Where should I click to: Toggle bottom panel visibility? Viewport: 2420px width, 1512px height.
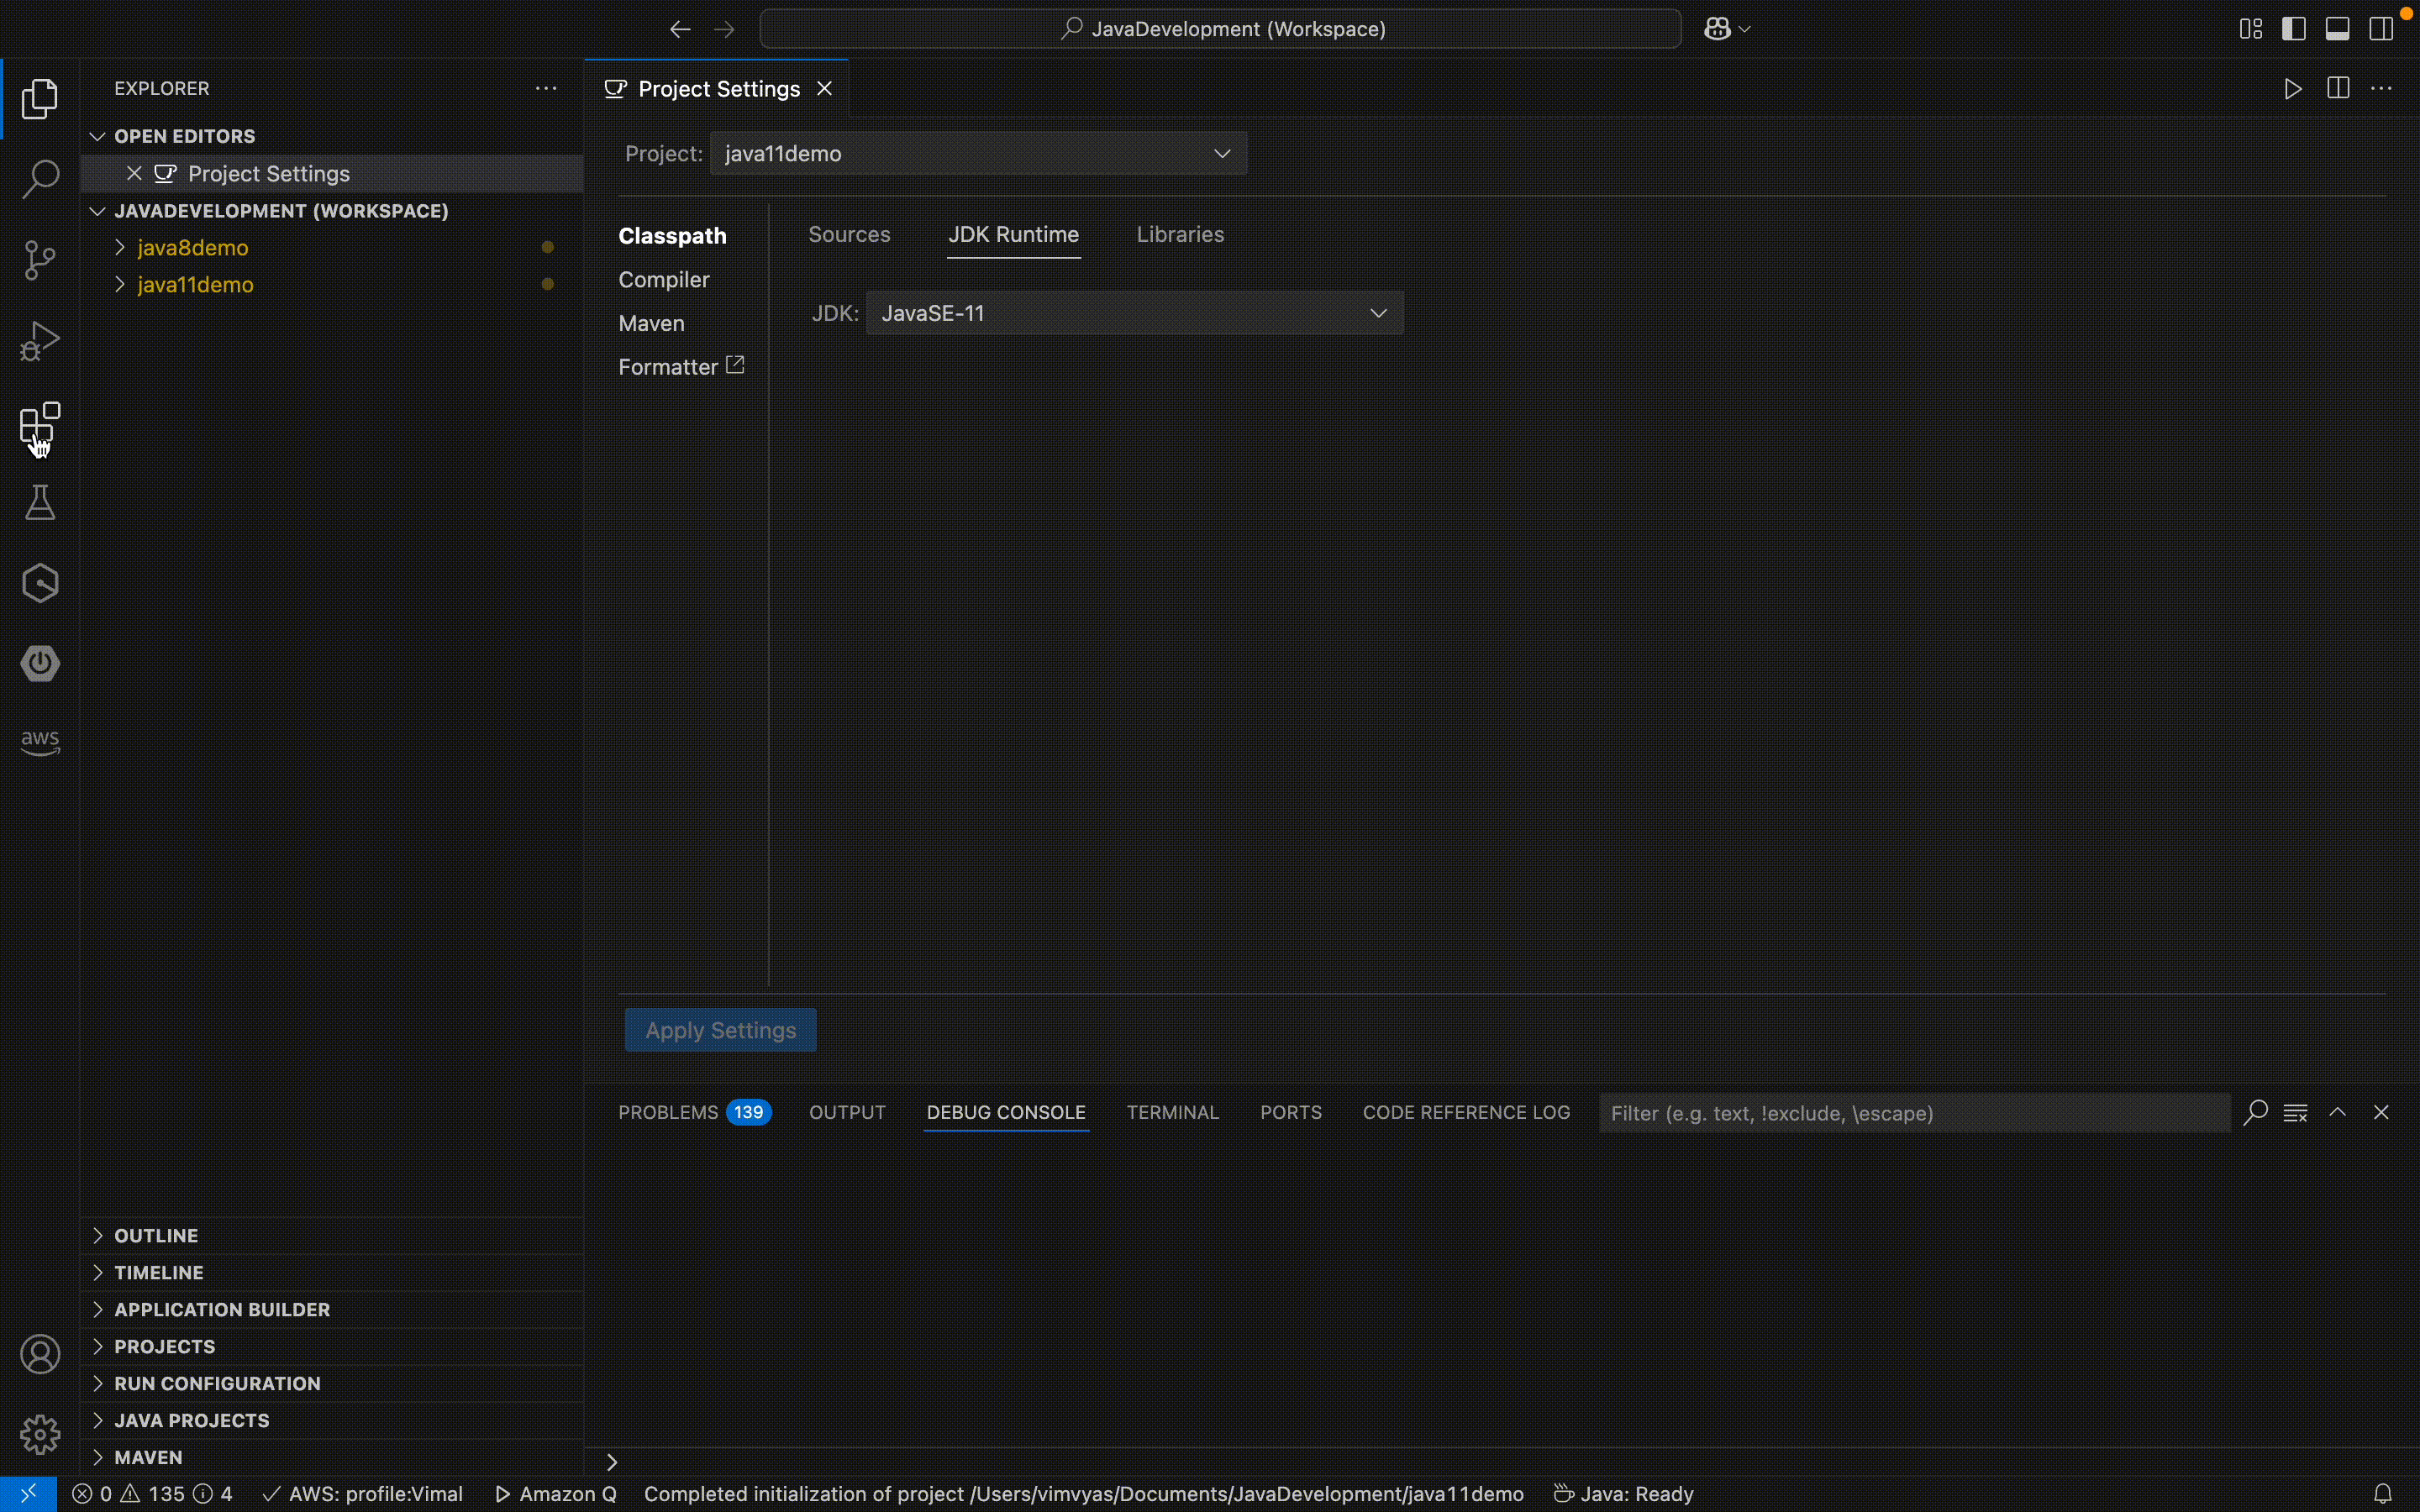(x=2338, y=28)
